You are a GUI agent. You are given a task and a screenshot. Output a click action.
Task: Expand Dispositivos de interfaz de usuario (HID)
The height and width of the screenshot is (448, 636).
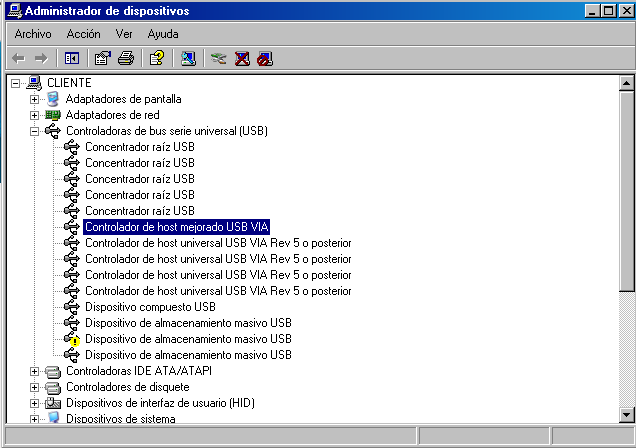(34, 403)
